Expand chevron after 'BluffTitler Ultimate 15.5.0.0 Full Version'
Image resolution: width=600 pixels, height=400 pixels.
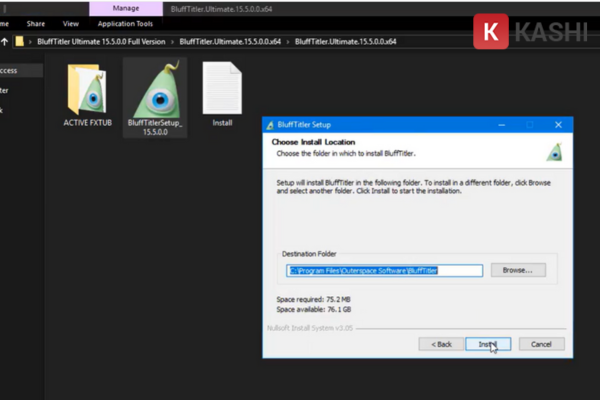click(172, 42)
